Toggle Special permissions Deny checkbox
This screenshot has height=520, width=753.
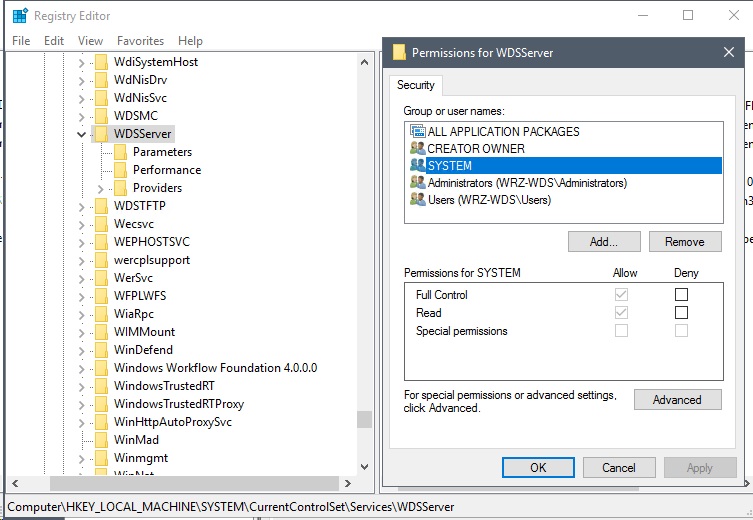coord(681,330)
